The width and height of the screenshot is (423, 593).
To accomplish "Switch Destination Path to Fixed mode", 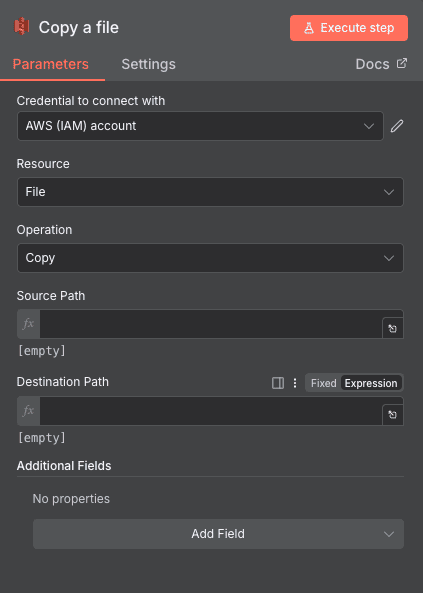I will [323, 383].
